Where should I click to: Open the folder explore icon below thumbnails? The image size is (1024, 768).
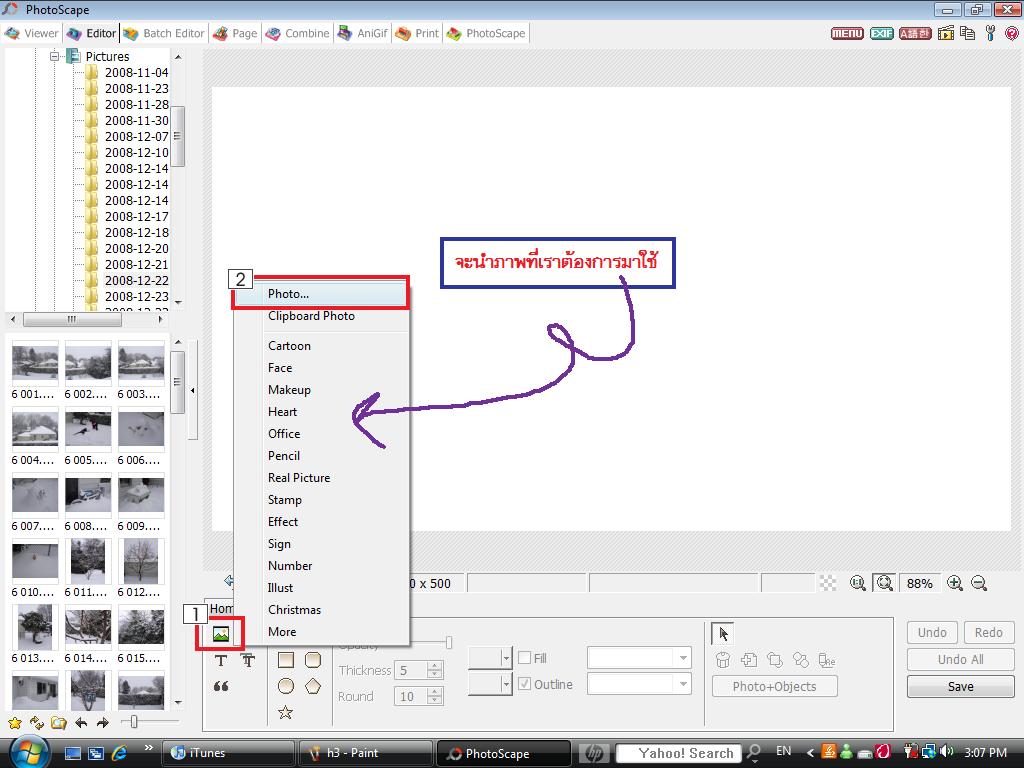click(59, 723)
